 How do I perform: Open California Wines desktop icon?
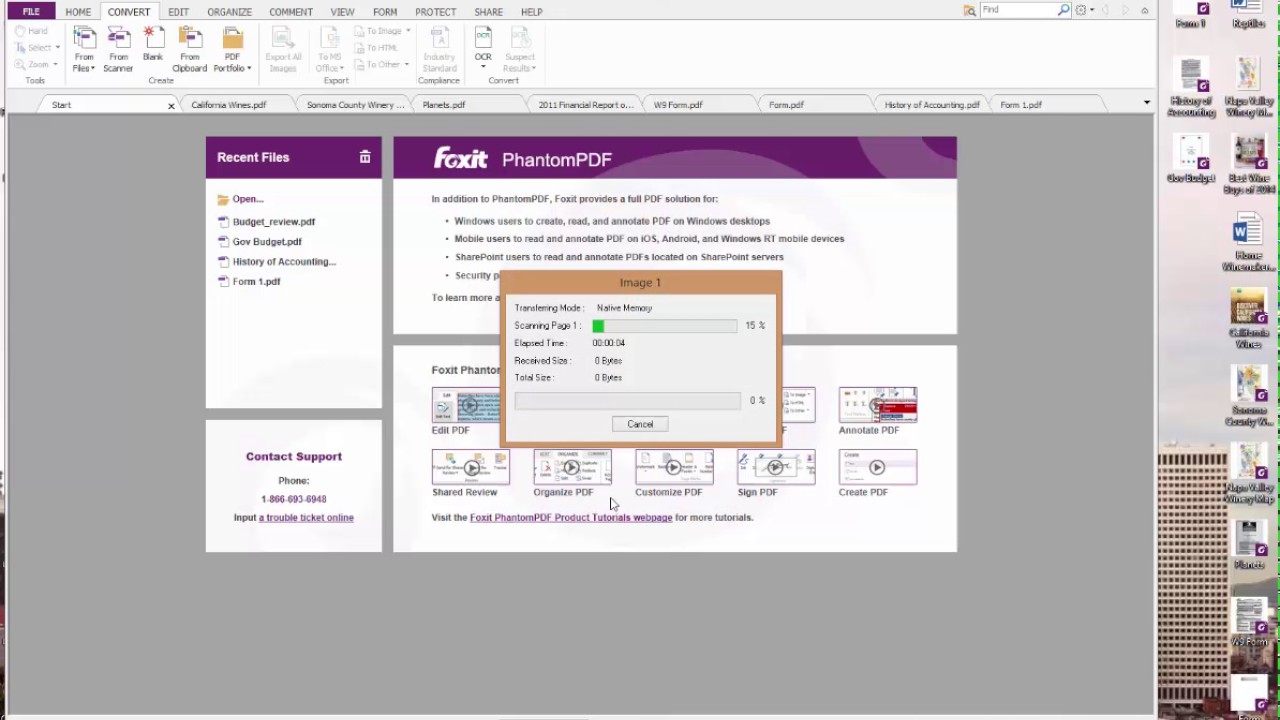coord(1248,320)
